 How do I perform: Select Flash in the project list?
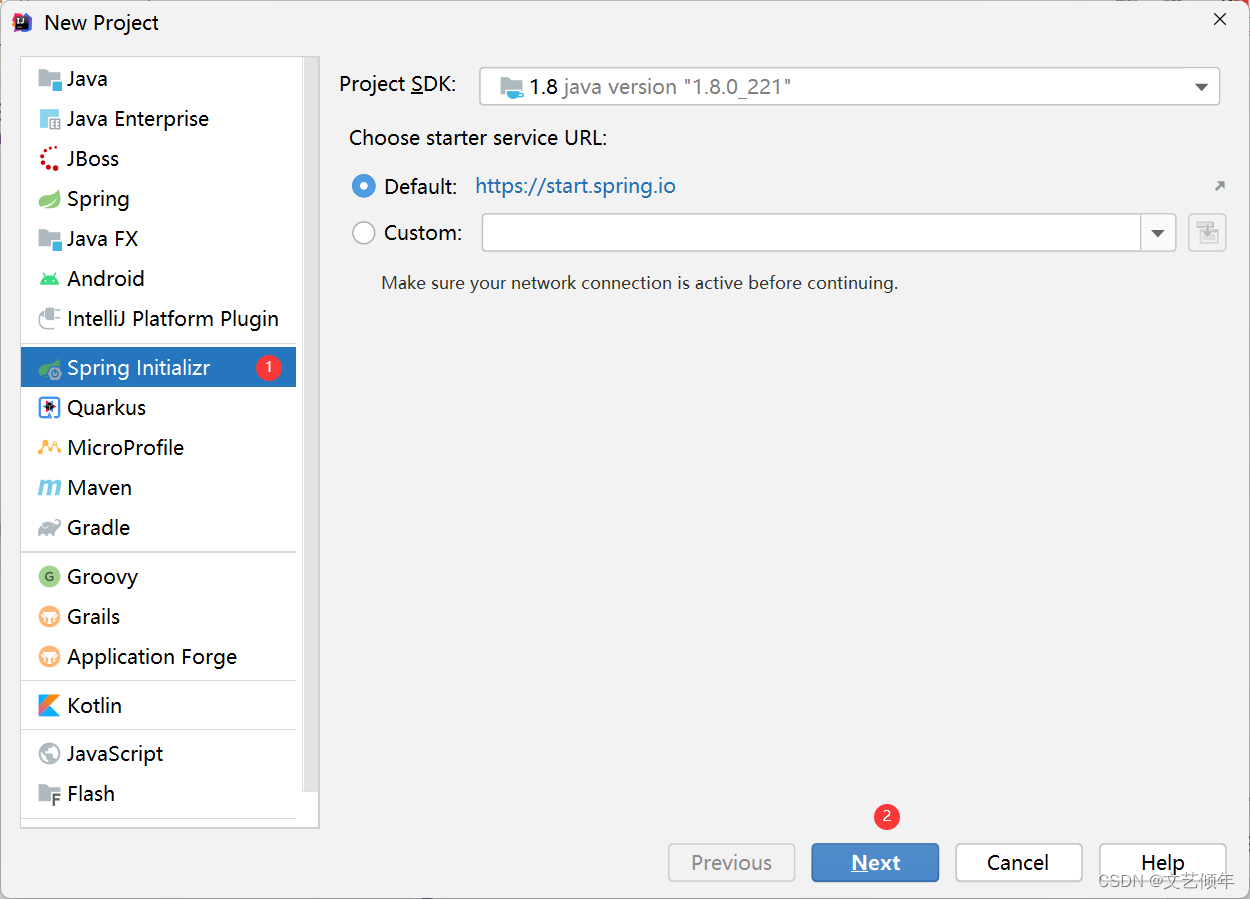pyautogui.click(x=158, y=794)
